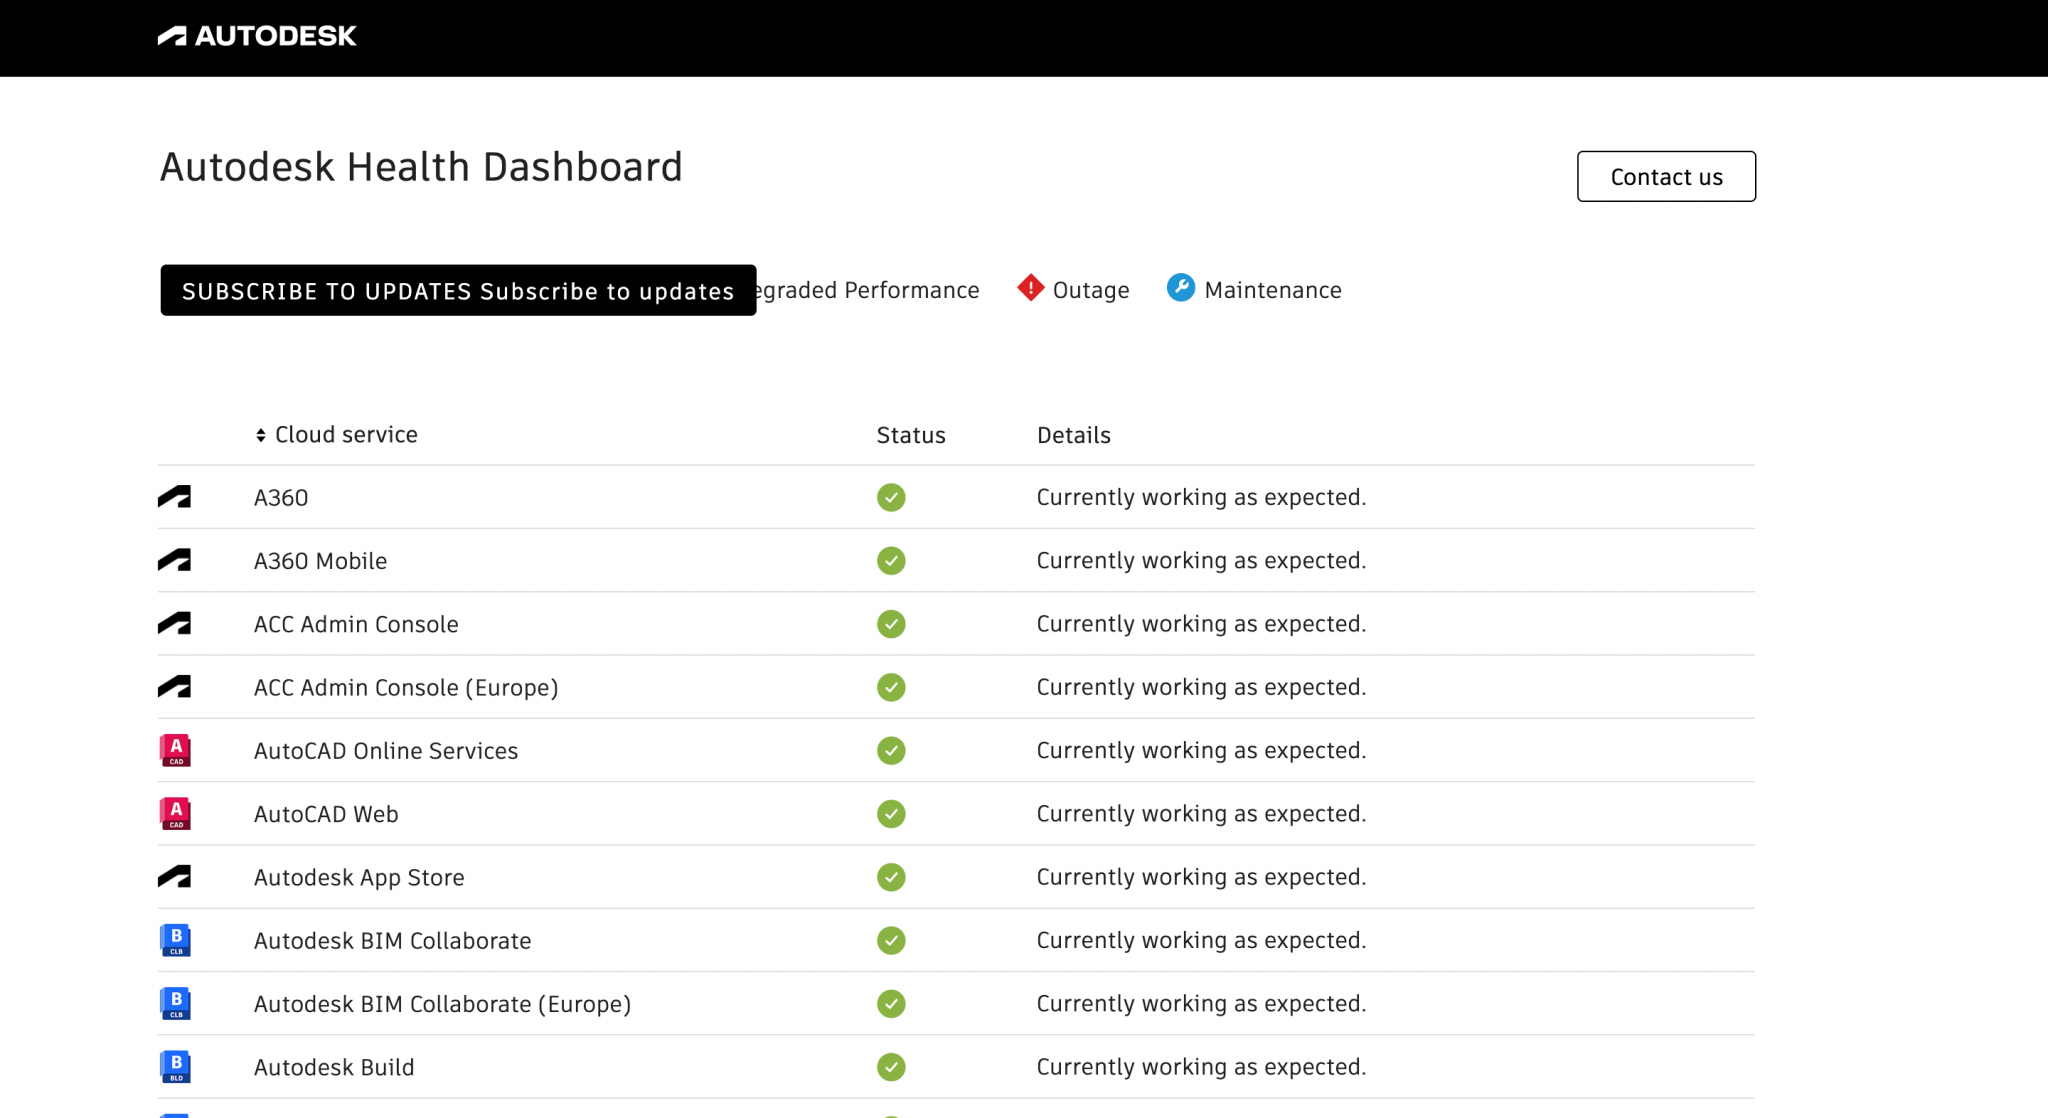Select the A360 service row

(282, 497)
